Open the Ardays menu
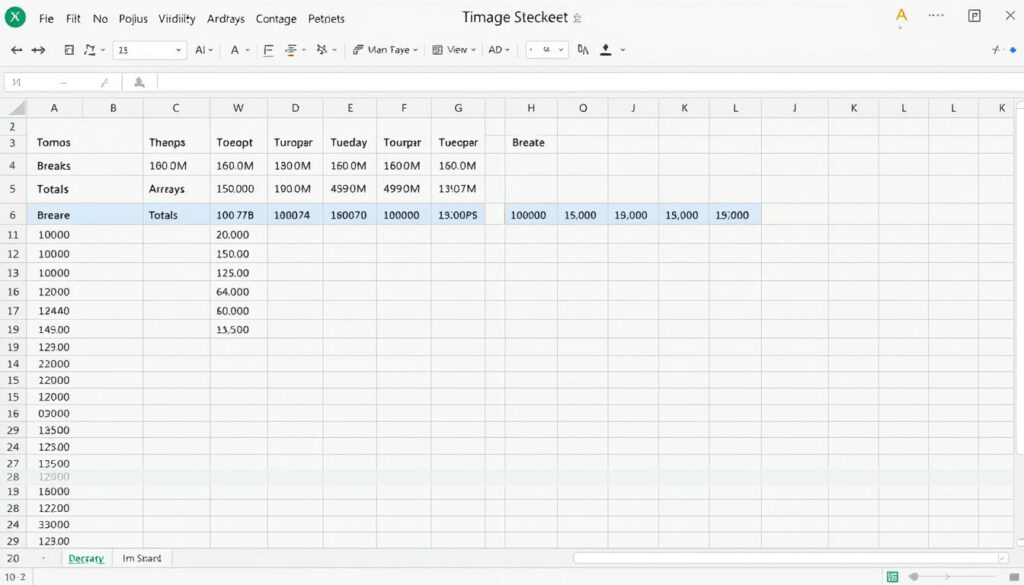 [x=226, y=19]
